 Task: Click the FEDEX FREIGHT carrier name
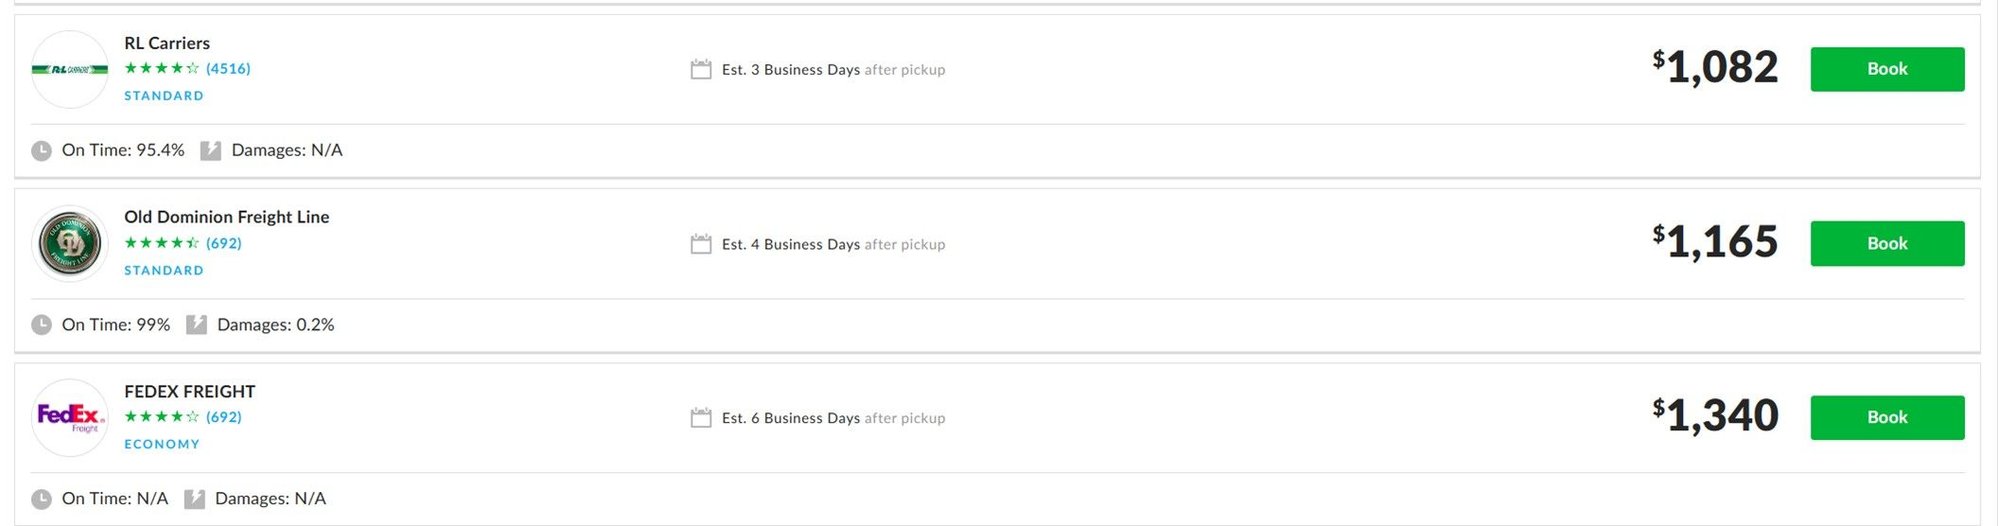point(190,391)
